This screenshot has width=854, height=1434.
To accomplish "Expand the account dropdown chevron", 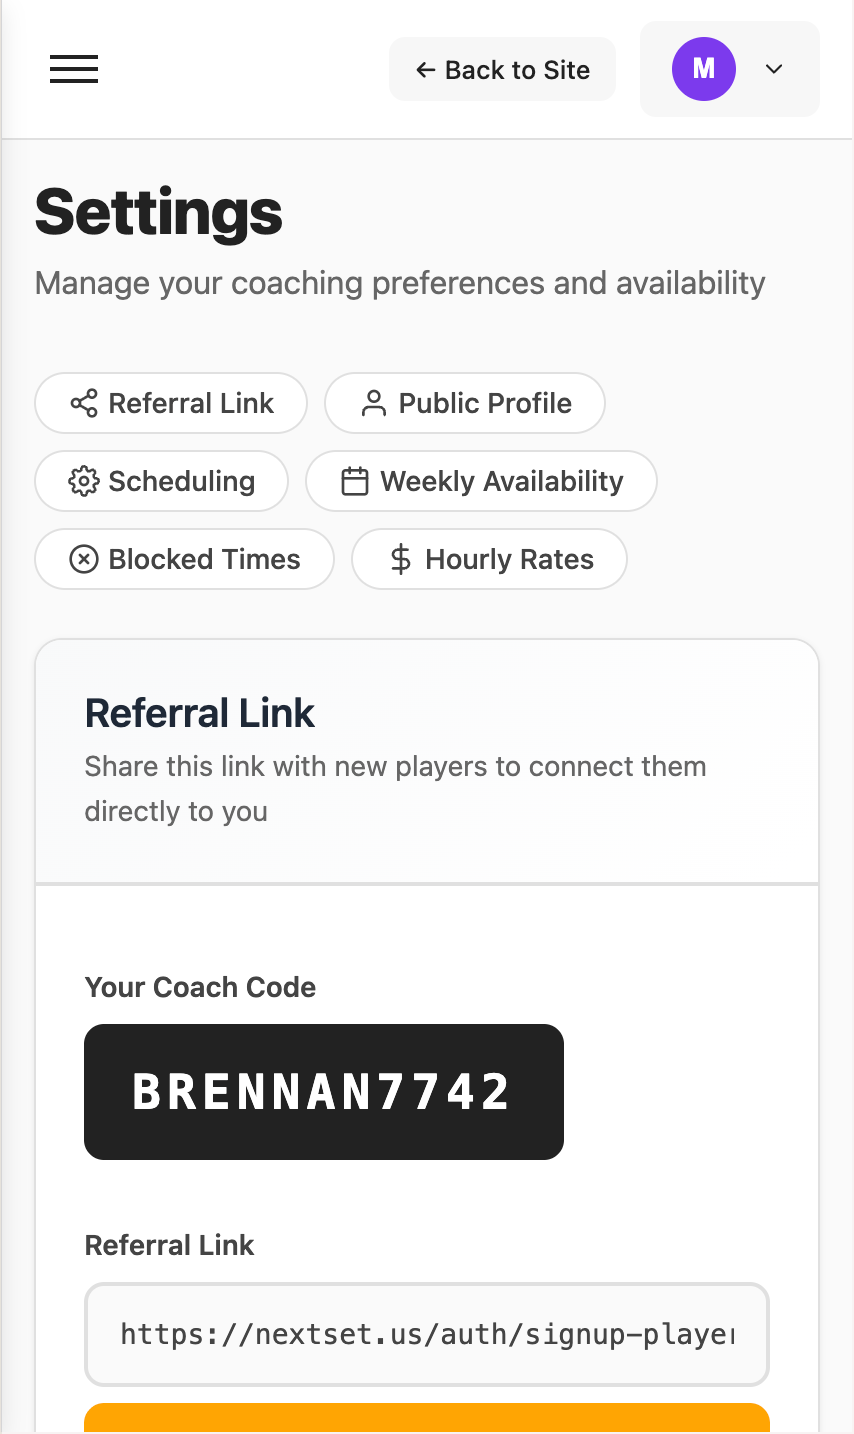I will click(x=774, y=69).
